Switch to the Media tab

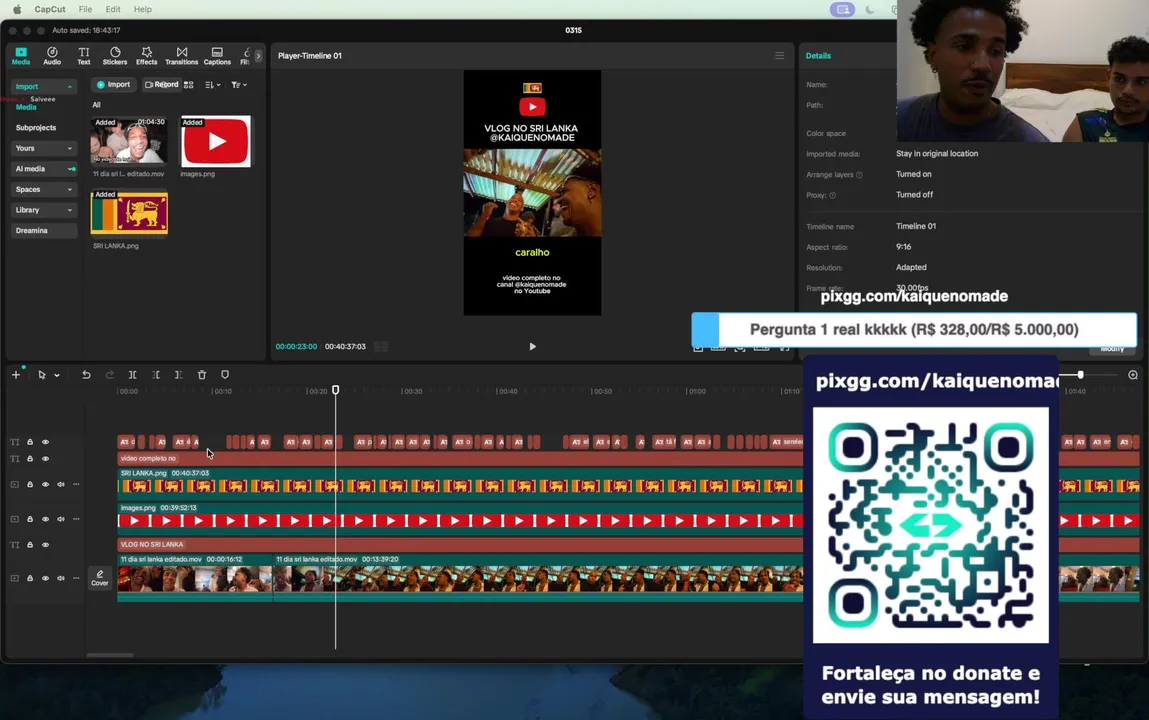tap(21, 56)
